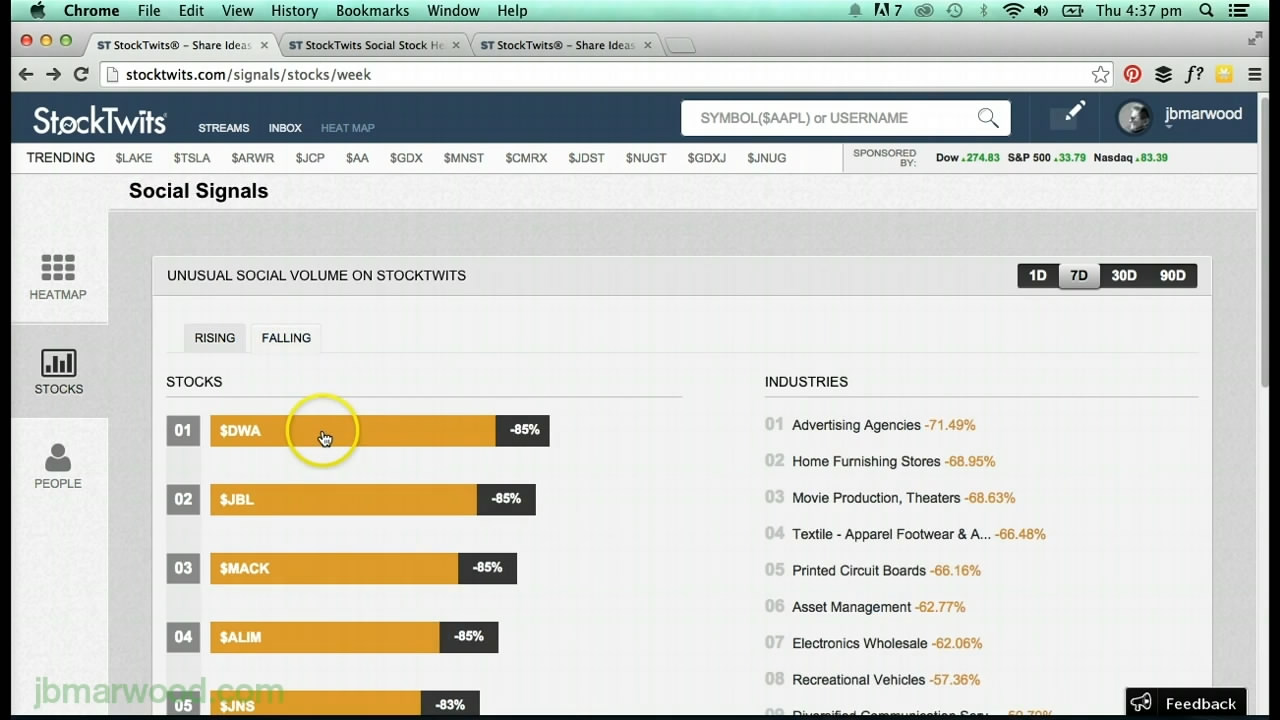Open Recreational Vehicles industry link
The width and height of the screenshot is (1280, 720).
pyautogui.click(x=859, y=679)
